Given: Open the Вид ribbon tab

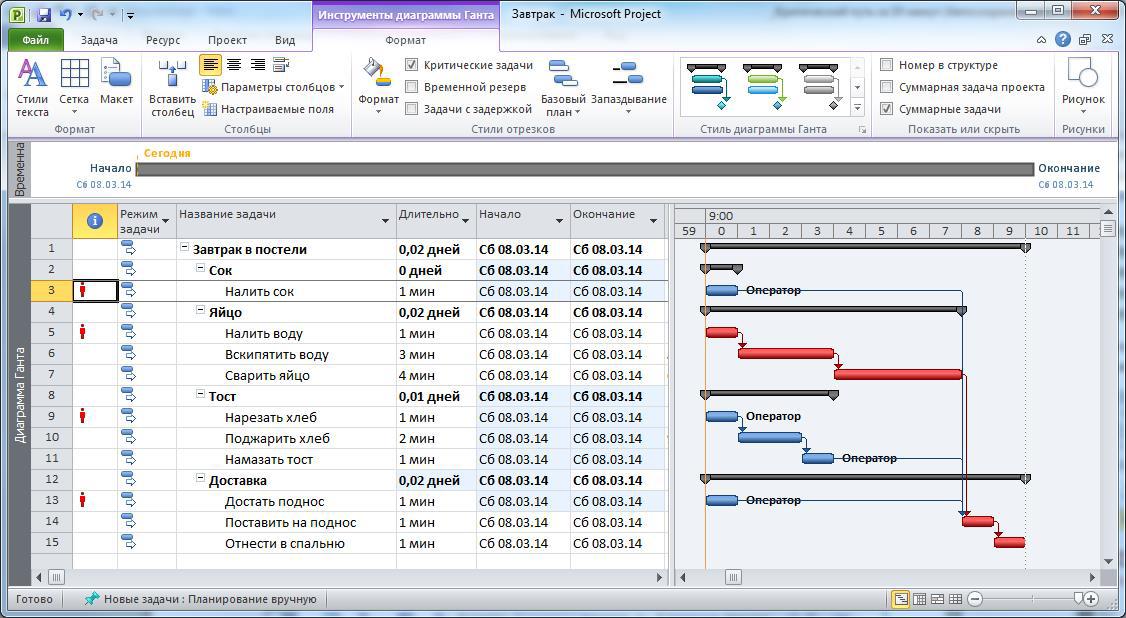Looking at the screenshot, I should 285,40.
